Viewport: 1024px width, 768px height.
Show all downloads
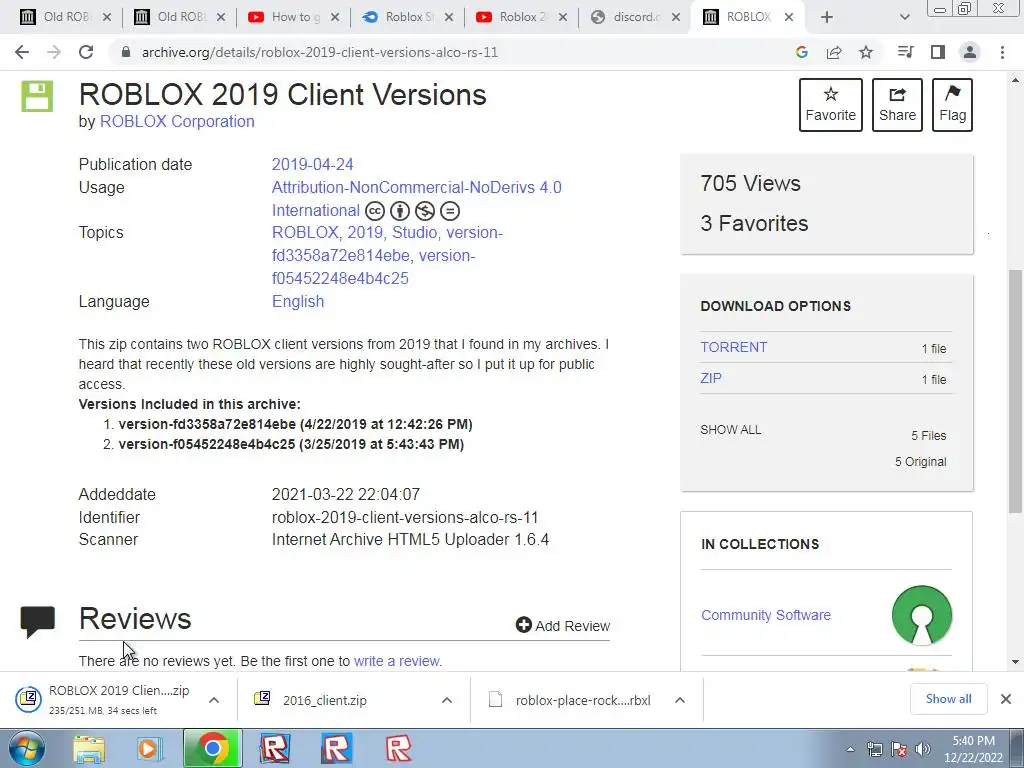(948, 699)
